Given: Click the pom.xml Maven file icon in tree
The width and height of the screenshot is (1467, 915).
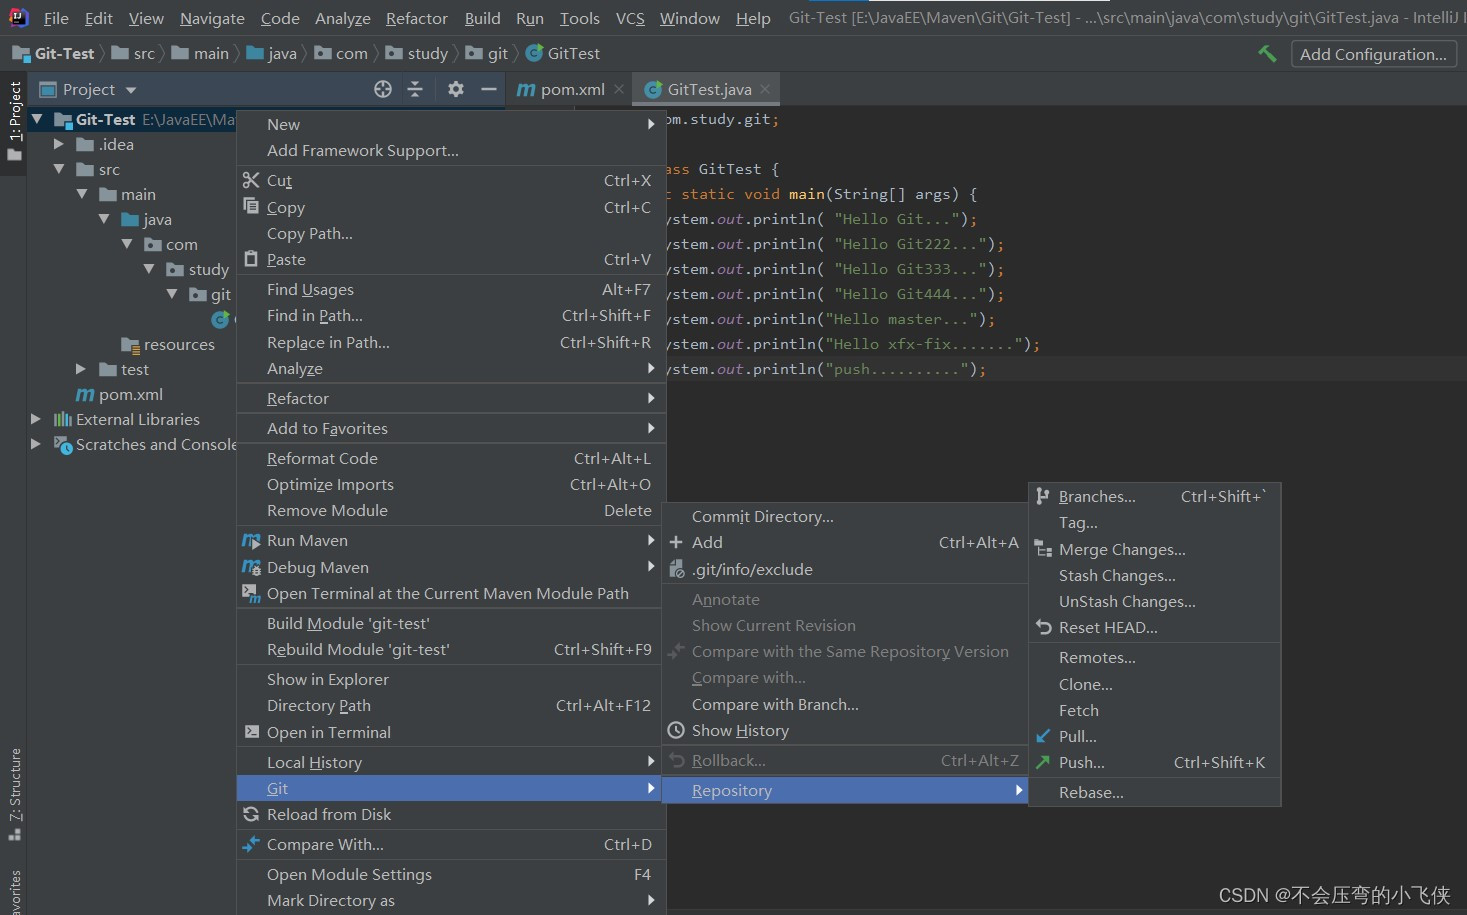Looking at the screenshot, I should (x=85, y=394).
